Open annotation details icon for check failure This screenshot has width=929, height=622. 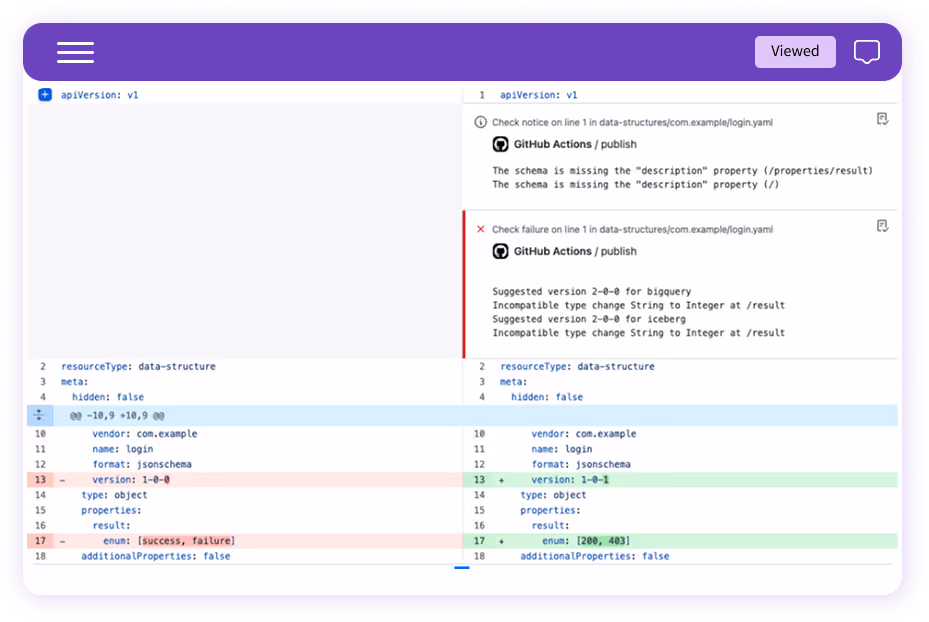[x=882, y=226]
